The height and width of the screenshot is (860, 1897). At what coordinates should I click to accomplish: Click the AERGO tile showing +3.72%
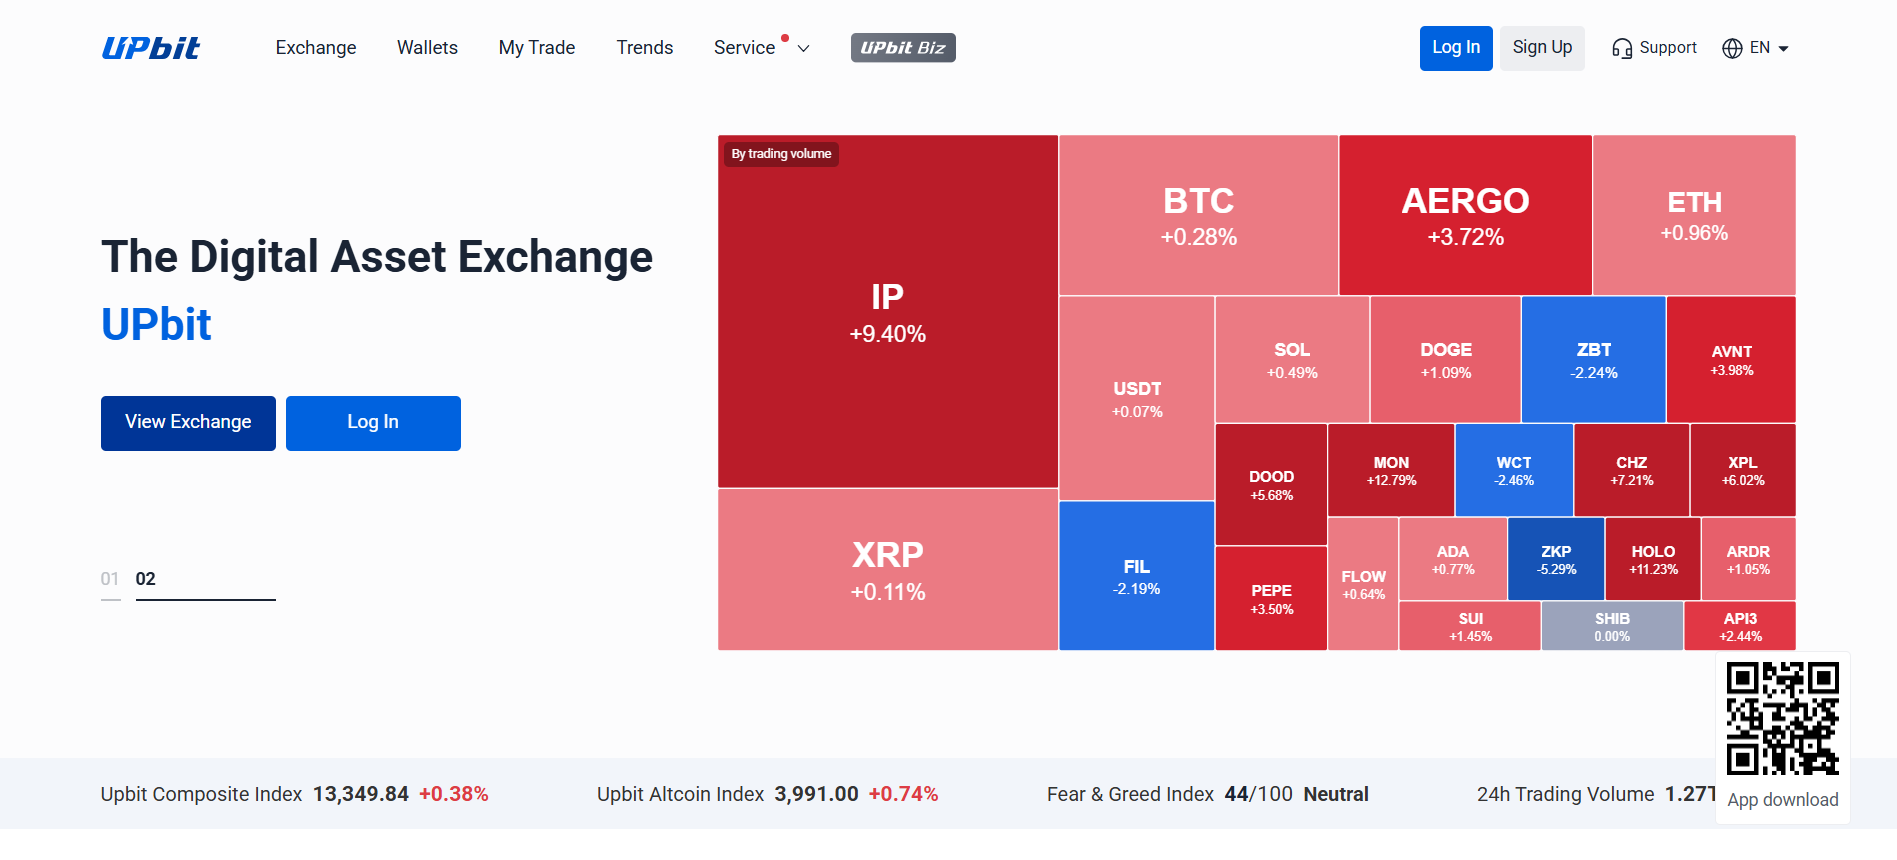pos(1464,214)
